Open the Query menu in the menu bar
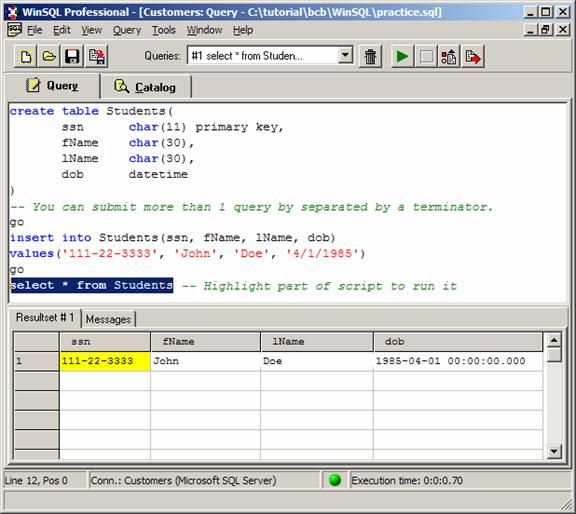This screenshot has height=514, width=576. [127, 30]
